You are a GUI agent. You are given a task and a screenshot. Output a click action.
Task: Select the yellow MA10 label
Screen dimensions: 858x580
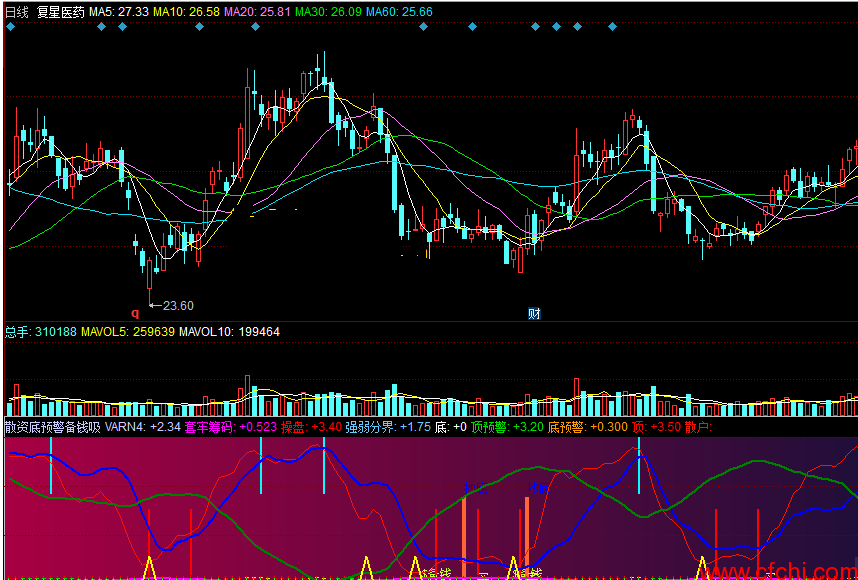point(185,11)
